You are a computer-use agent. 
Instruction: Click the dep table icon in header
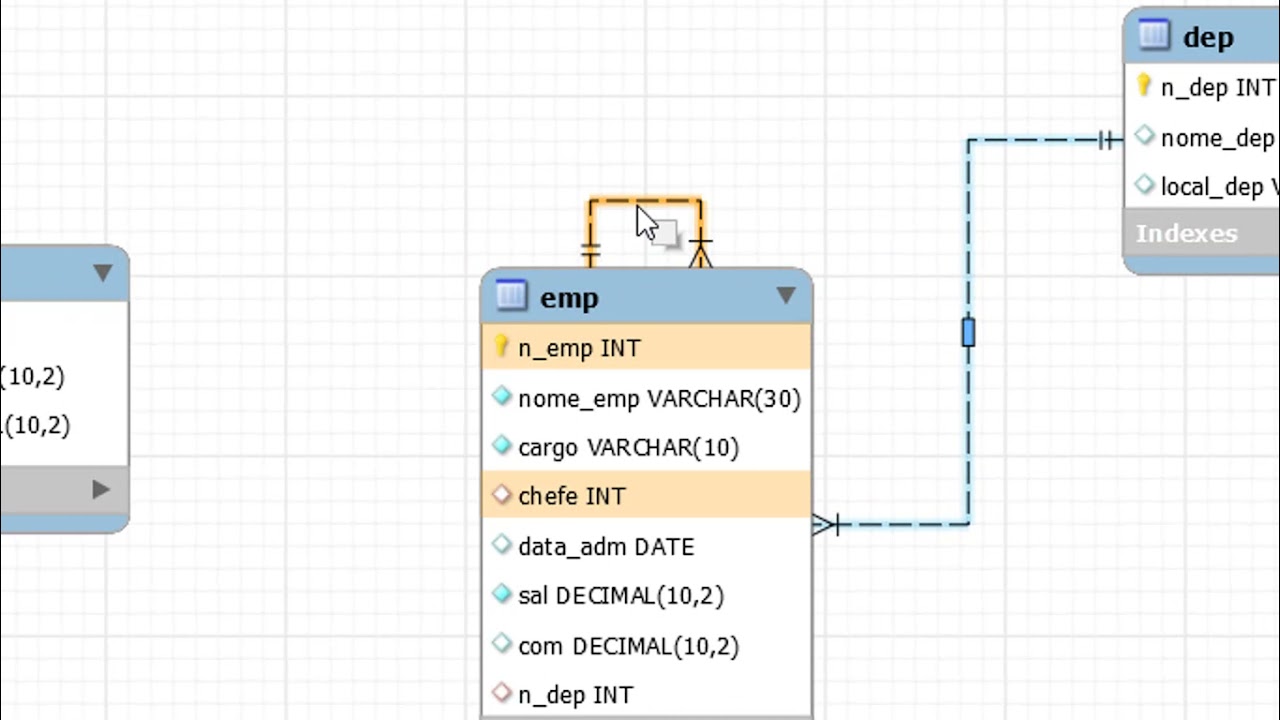(x=1154, y=36)
